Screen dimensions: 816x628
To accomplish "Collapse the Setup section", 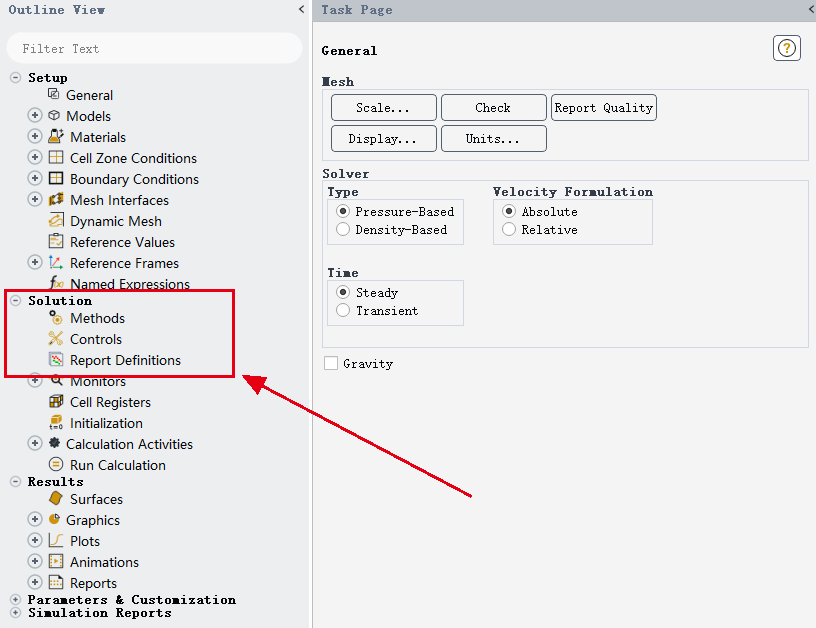I will coord(15,78).
